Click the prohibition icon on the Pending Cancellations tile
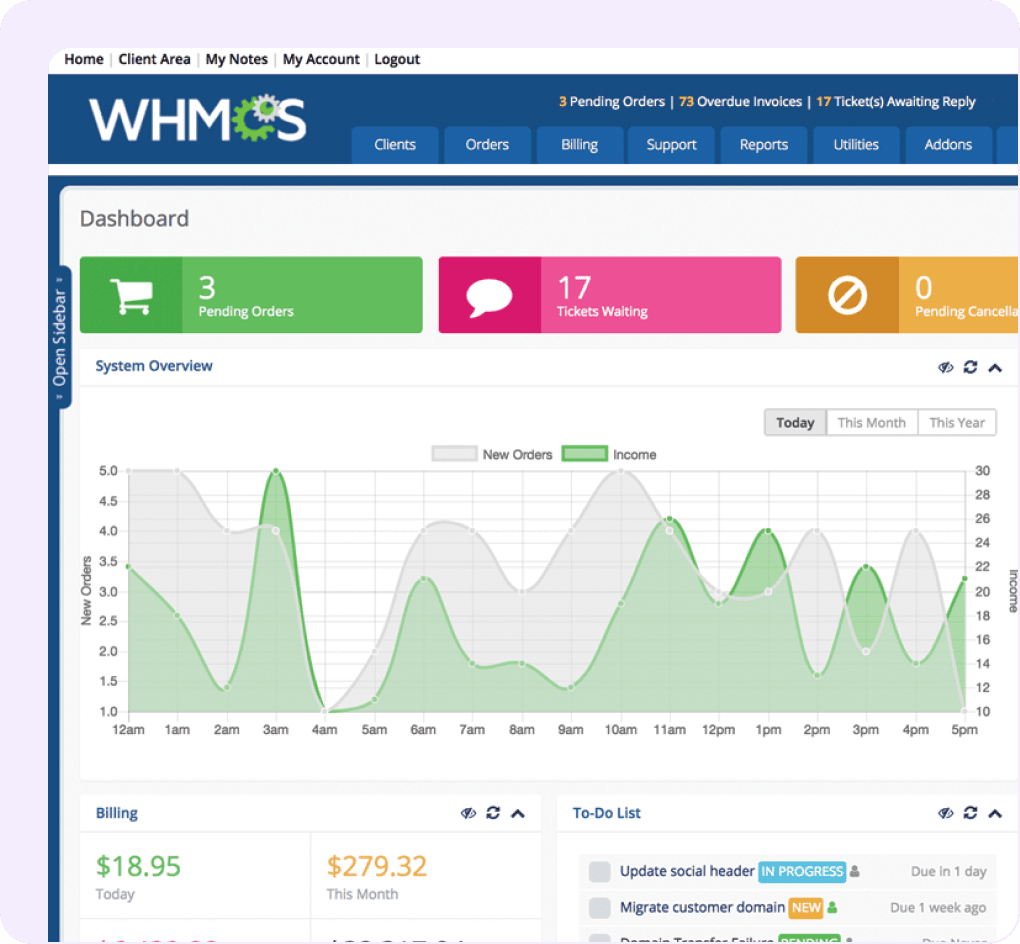The width and height of the screenshot is (1020, 944). (x=846, y=294)
